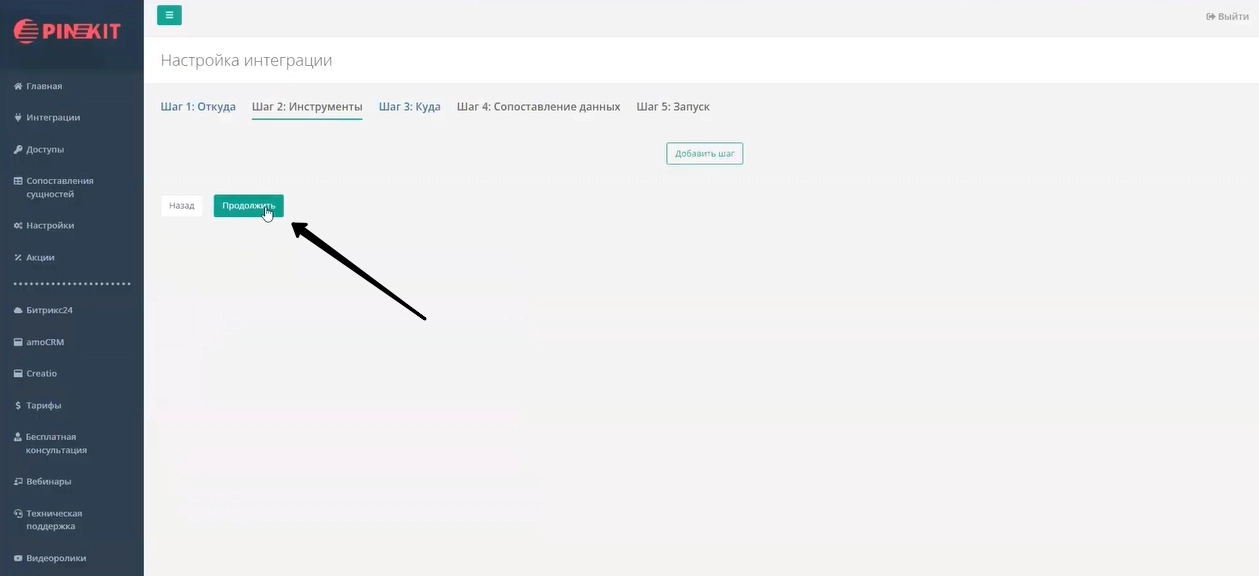Click the Назад button

[182, 206]
